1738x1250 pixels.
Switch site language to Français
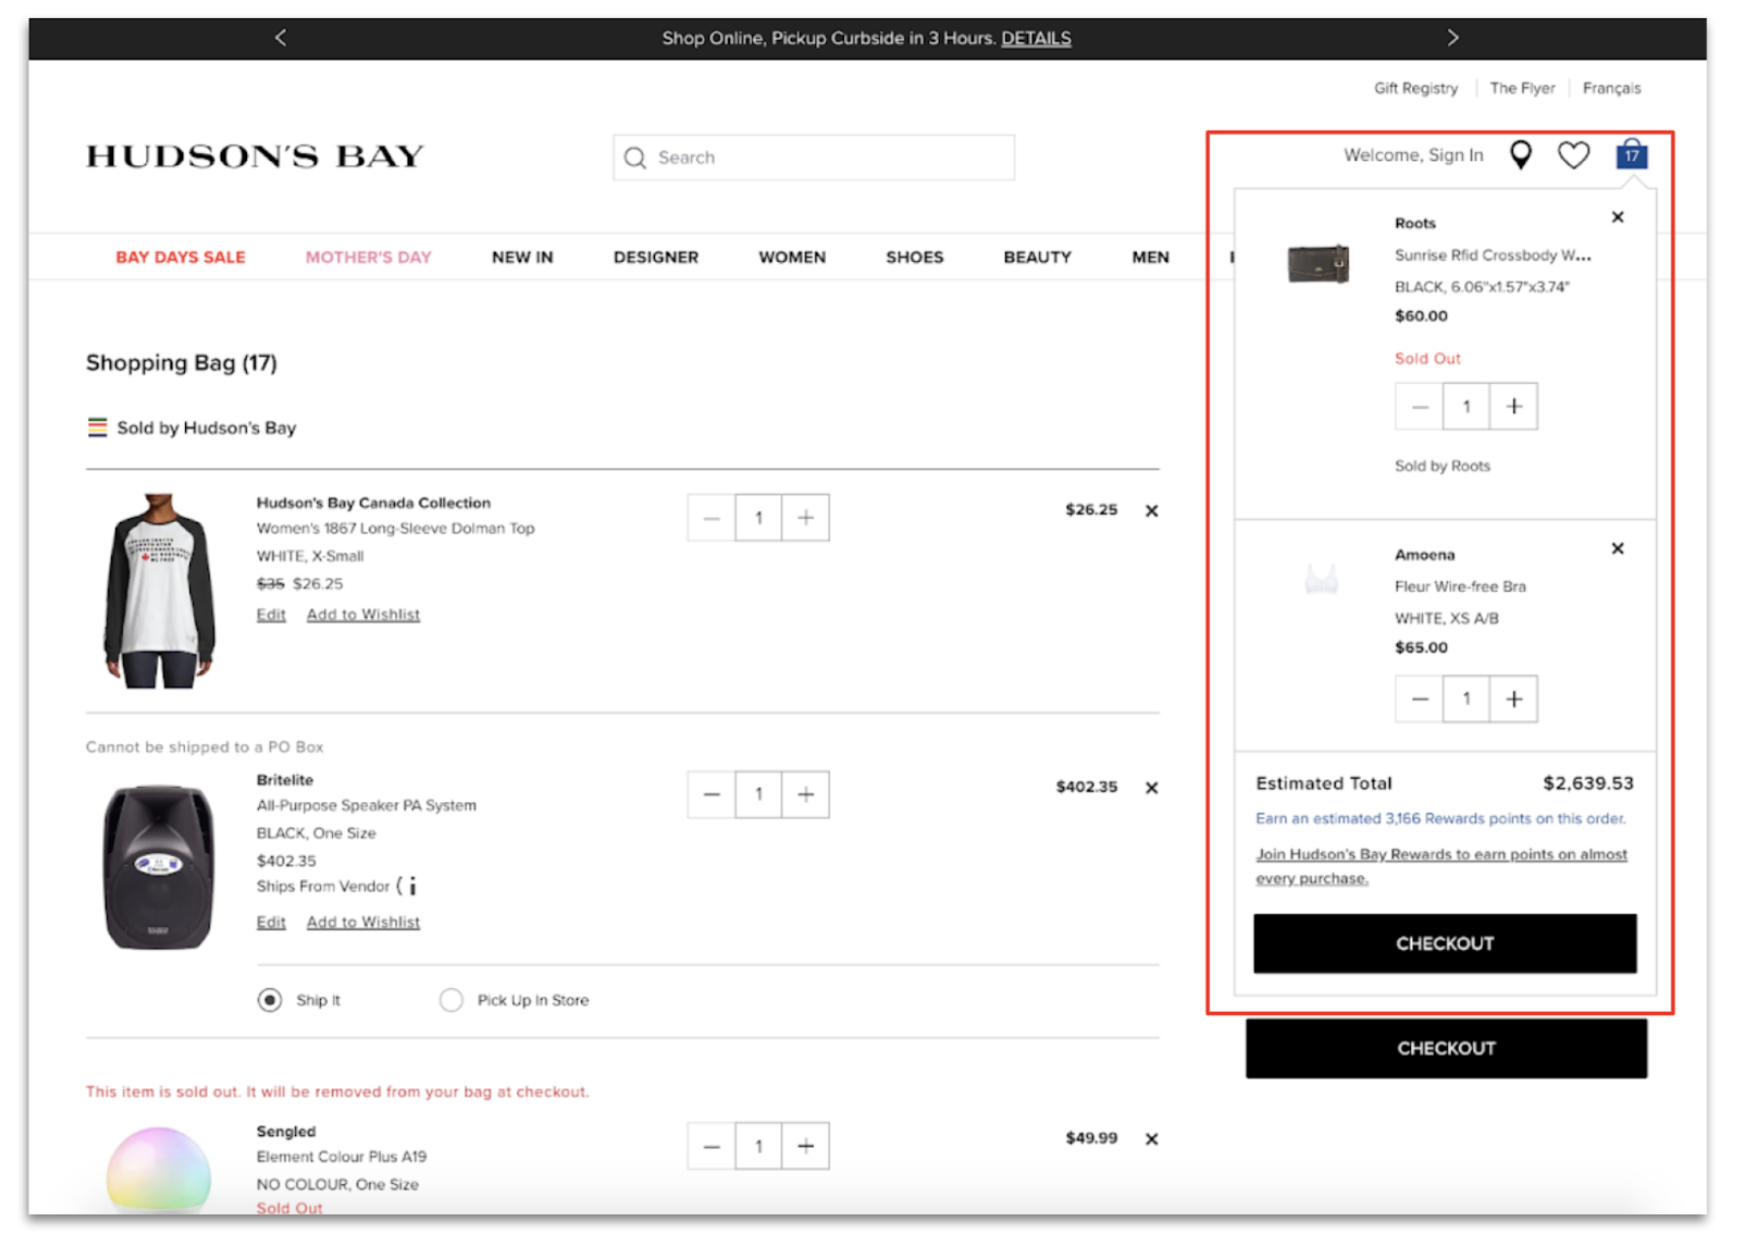point(1611,88)
